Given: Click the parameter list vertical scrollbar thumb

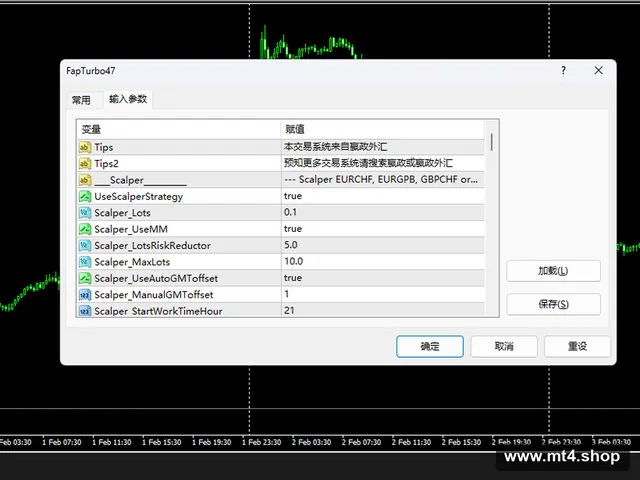Looking at the screenshot, I should tap(492, 142).
